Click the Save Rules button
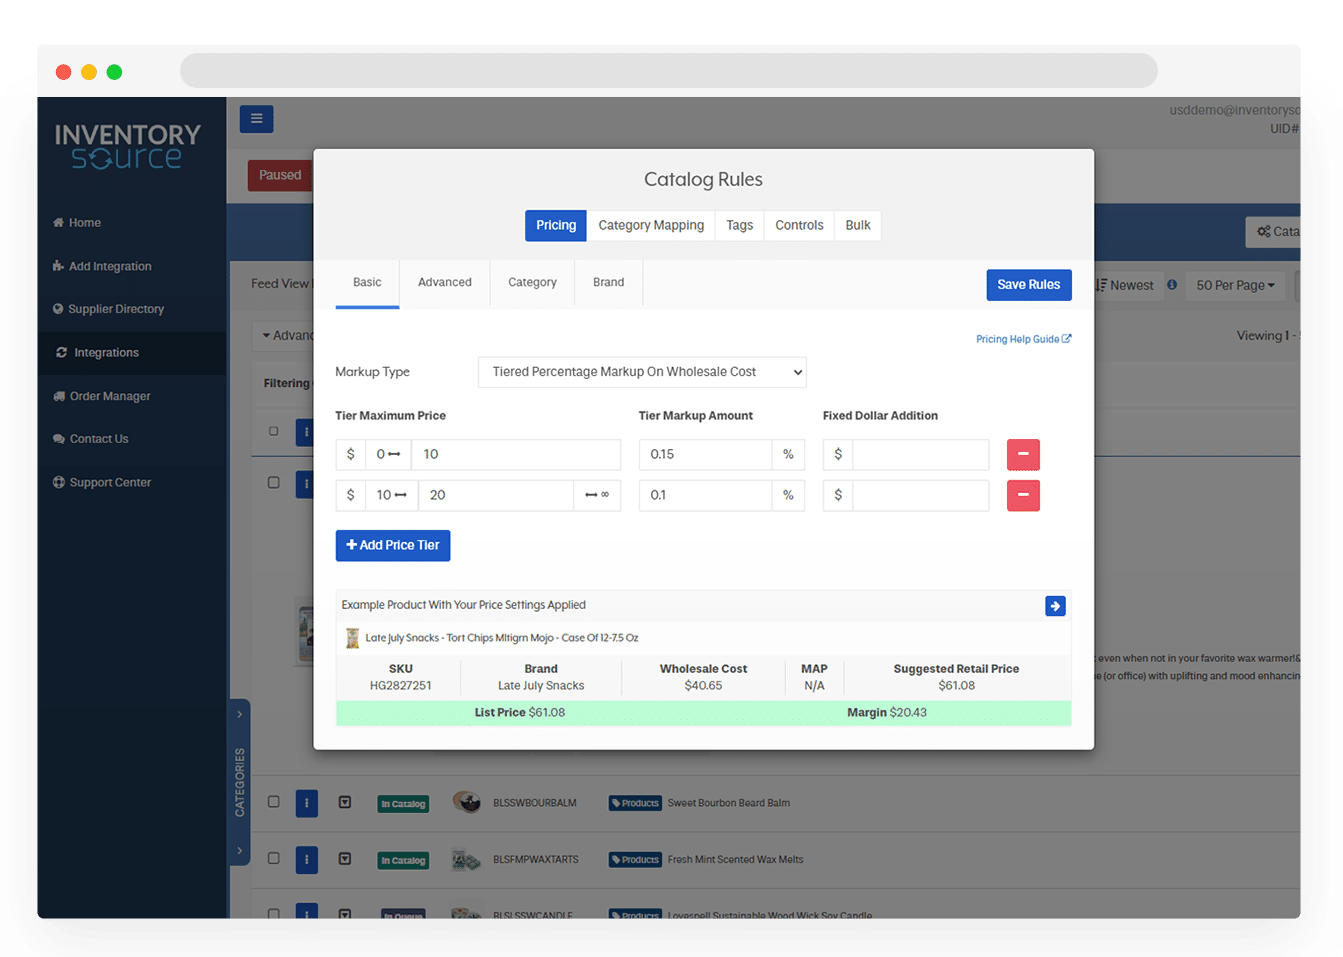This screenshot has height=957, width=1343. [1028, 285]
